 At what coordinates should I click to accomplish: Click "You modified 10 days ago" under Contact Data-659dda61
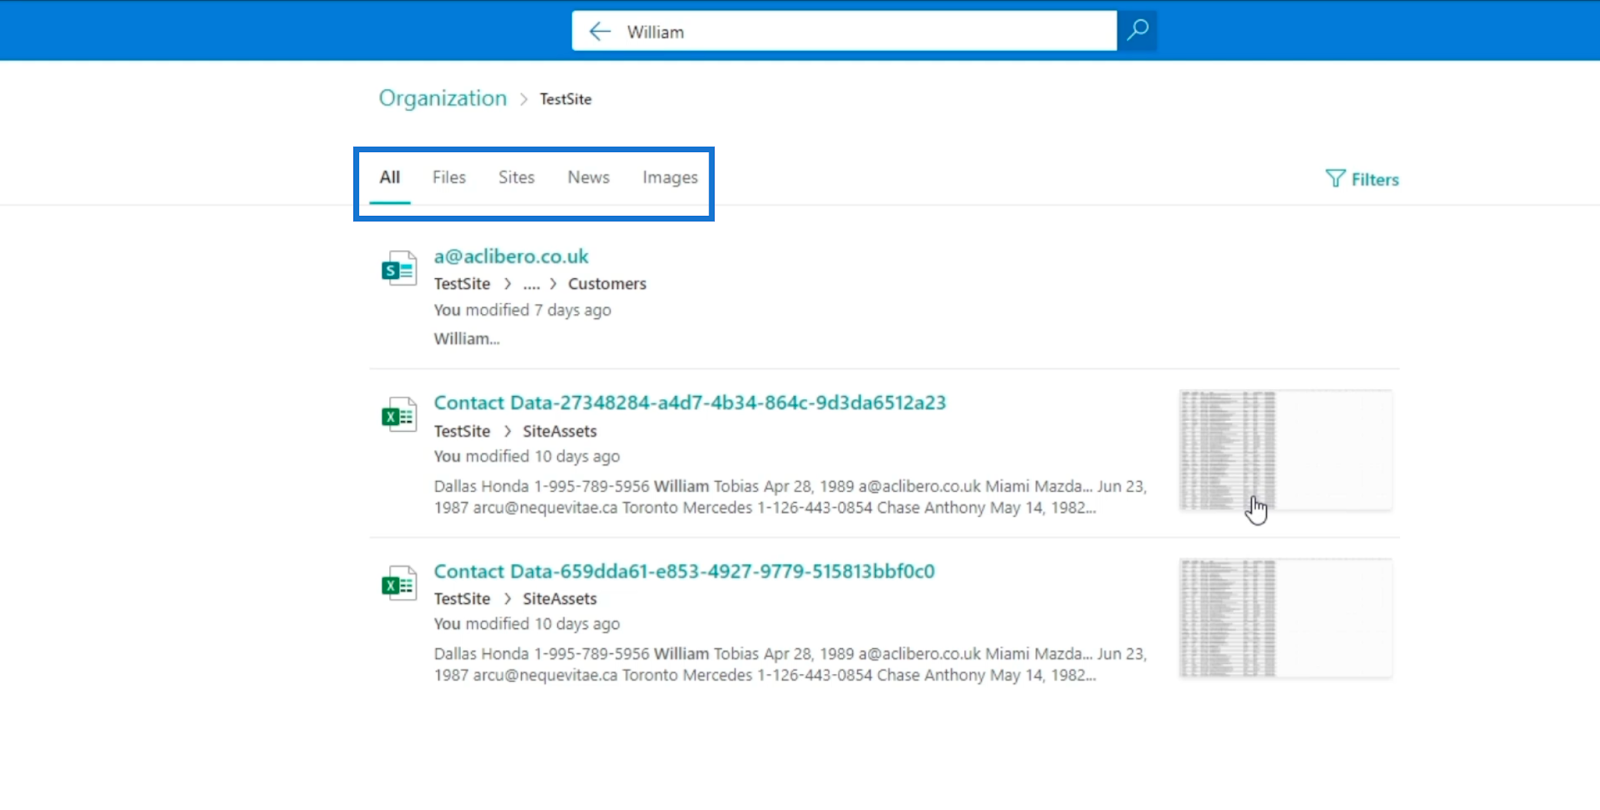click(x=527, y=624)
